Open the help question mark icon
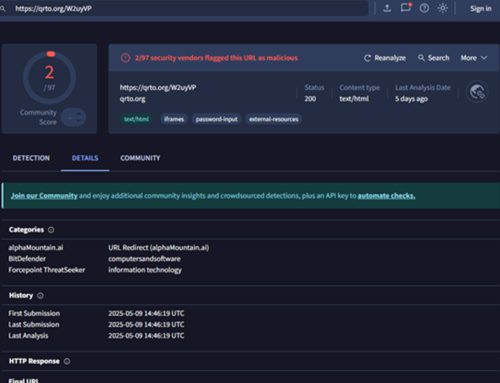Viewport: 500px width, 383px height. [424, 8]
